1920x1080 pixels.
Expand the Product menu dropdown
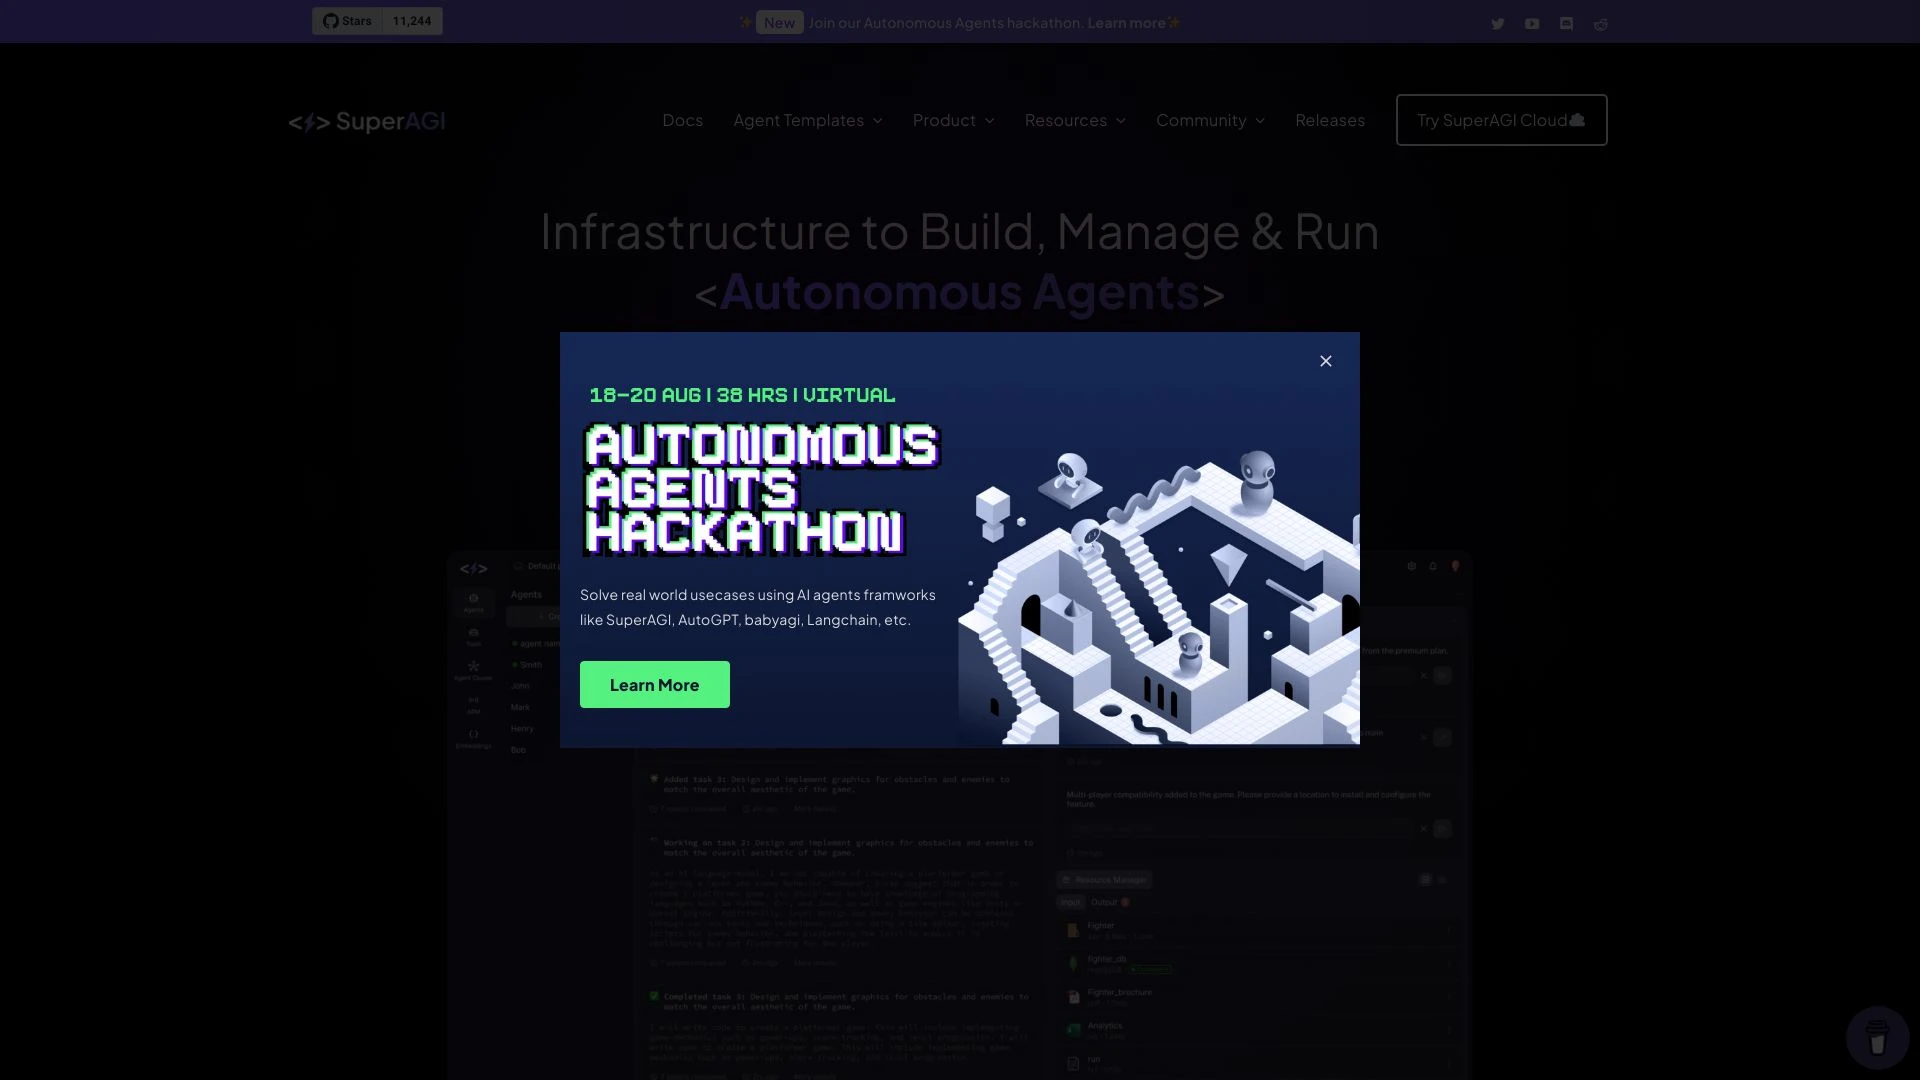(951, 120)
